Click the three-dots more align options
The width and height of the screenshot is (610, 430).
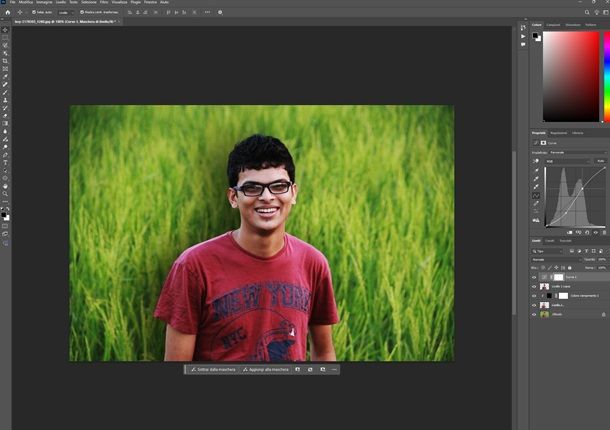[207, 12]
